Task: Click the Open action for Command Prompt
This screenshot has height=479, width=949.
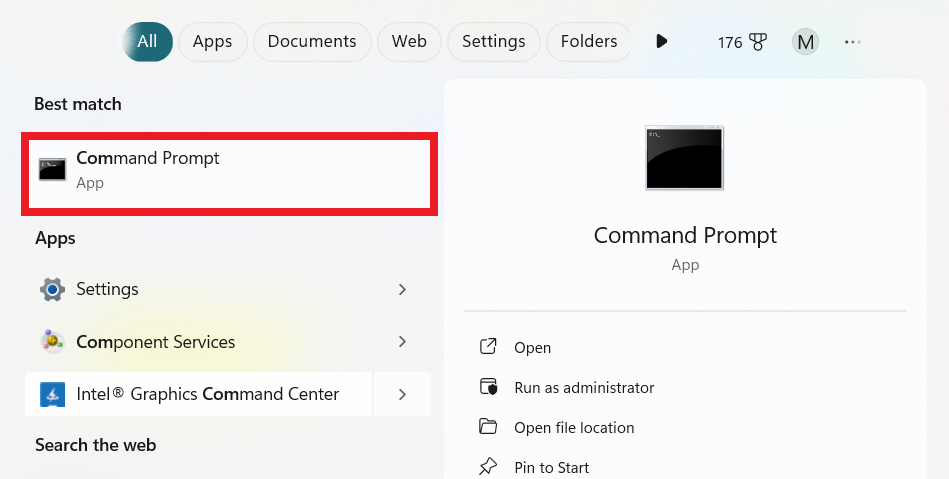Action: click(x=533, y=348)
